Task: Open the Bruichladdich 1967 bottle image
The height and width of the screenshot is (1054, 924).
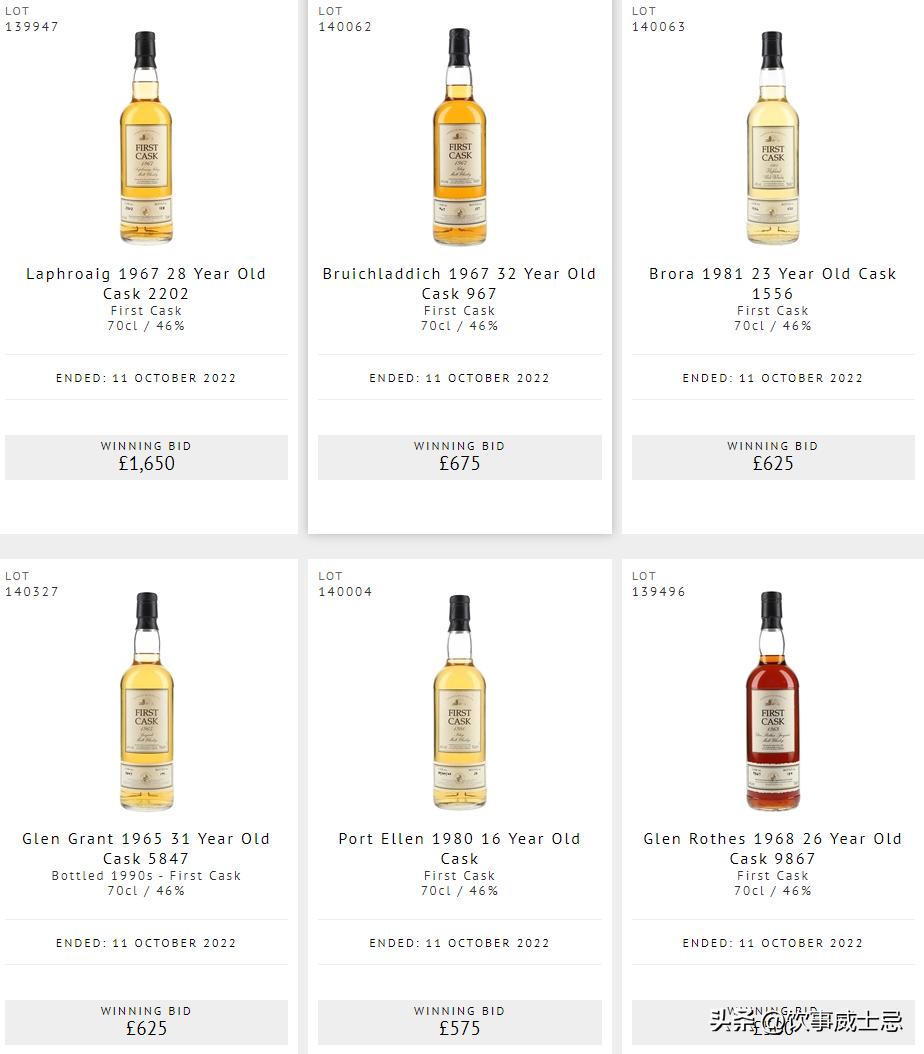Action: [x=459, y=136]
